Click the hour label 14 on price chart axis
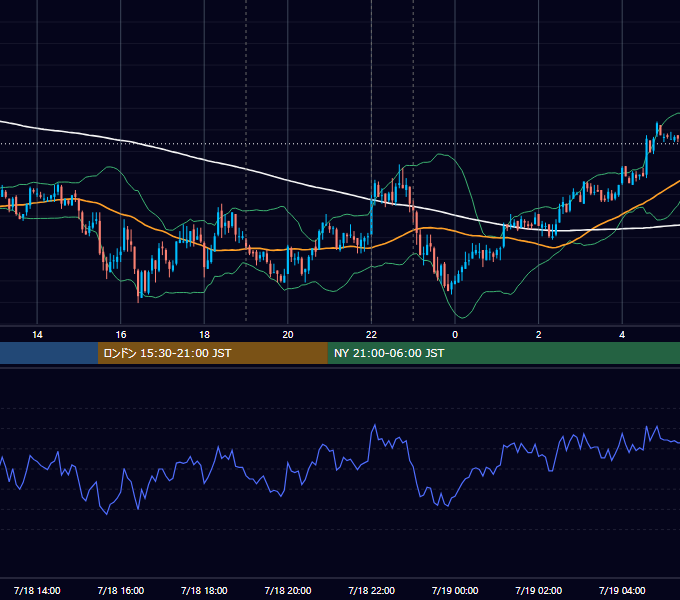680x600 pixels. (37, 335)
